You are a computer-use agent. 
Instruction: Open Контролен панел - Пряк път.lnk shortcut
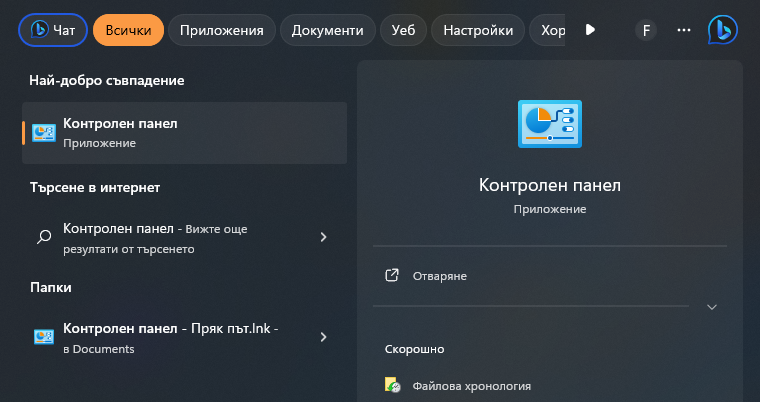[185, 338]
